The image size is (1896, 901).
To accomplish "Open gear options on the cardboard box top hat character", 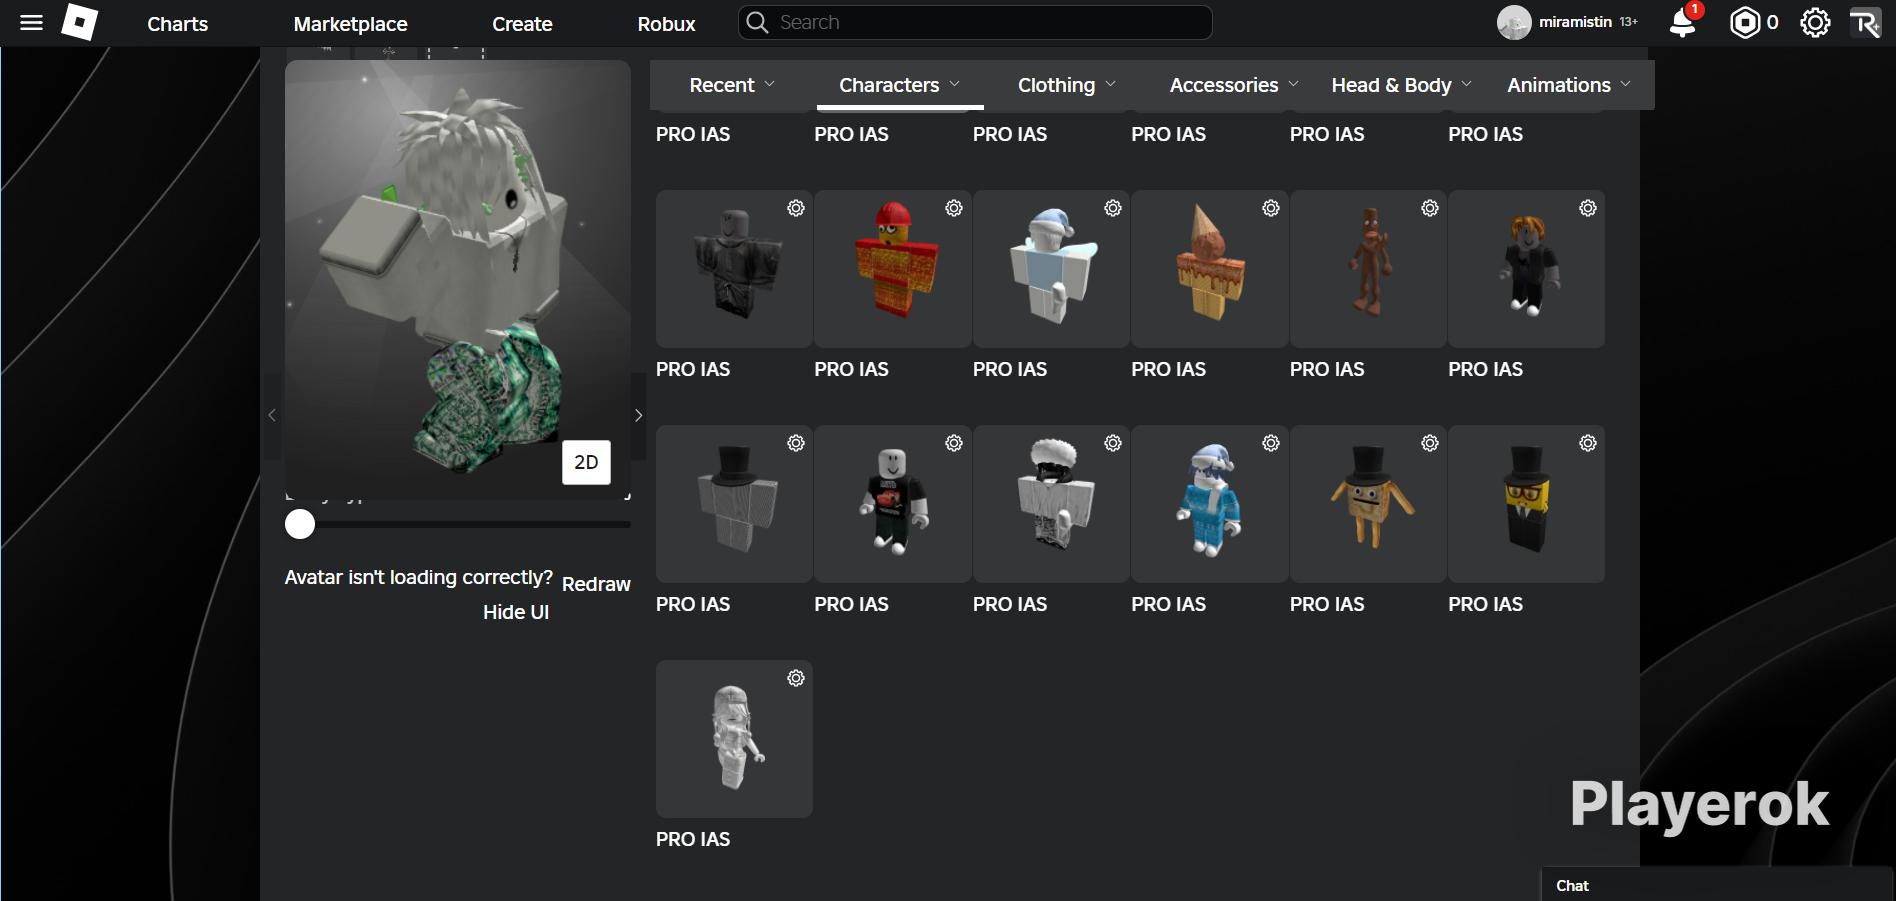I will tap(1430, 443).
